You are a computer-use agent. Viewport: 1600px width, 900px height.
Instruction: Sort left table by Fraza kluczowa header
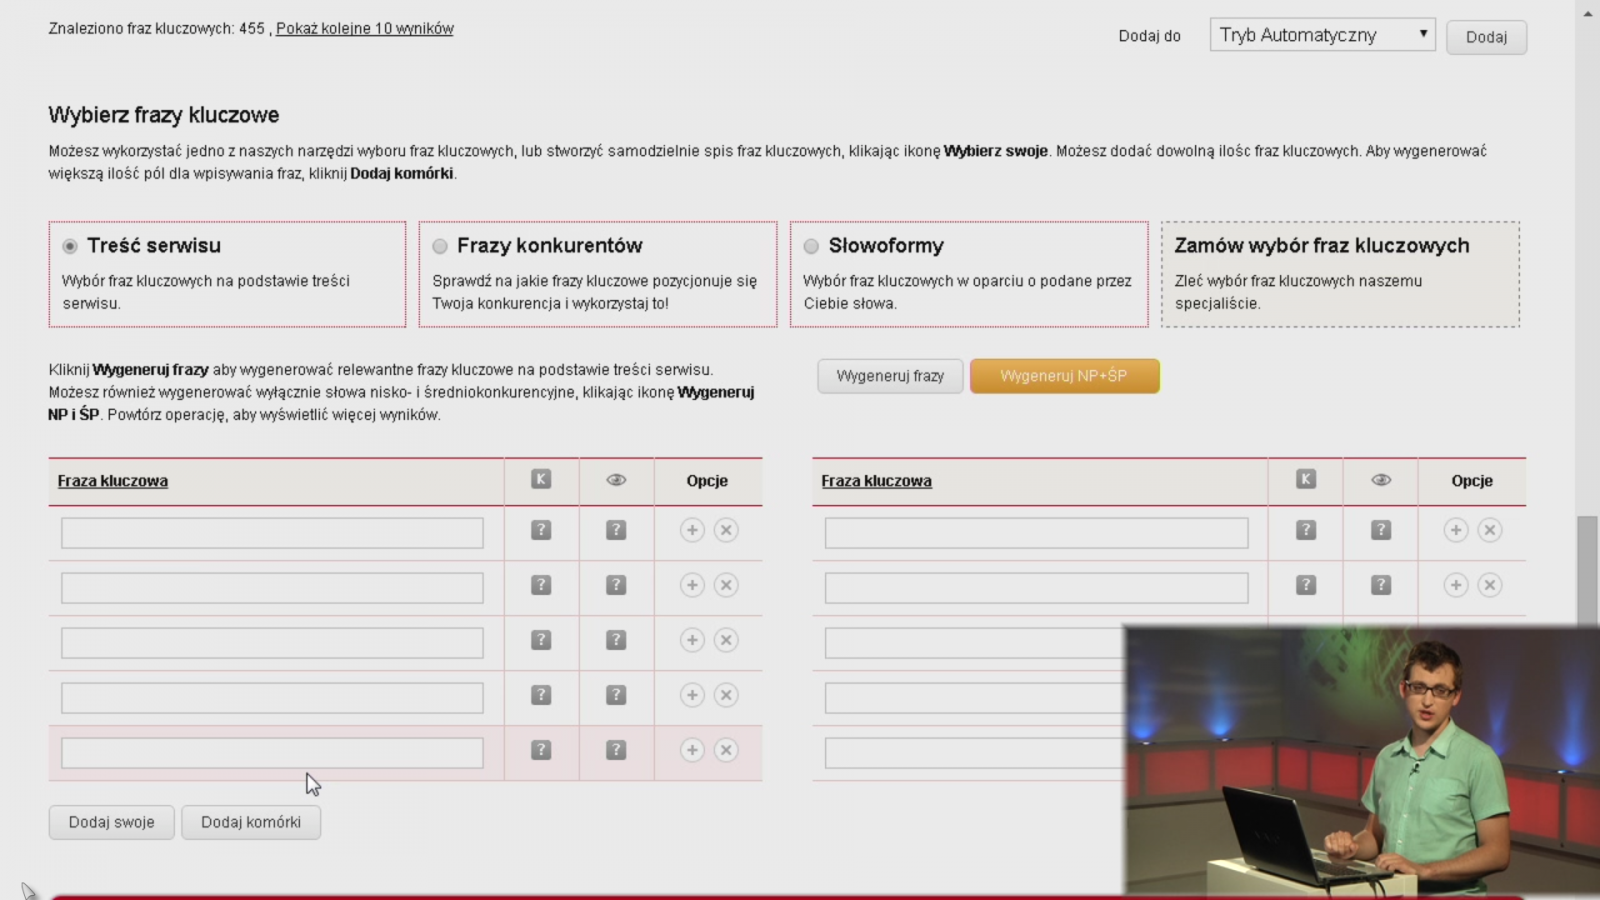[113, 481]
